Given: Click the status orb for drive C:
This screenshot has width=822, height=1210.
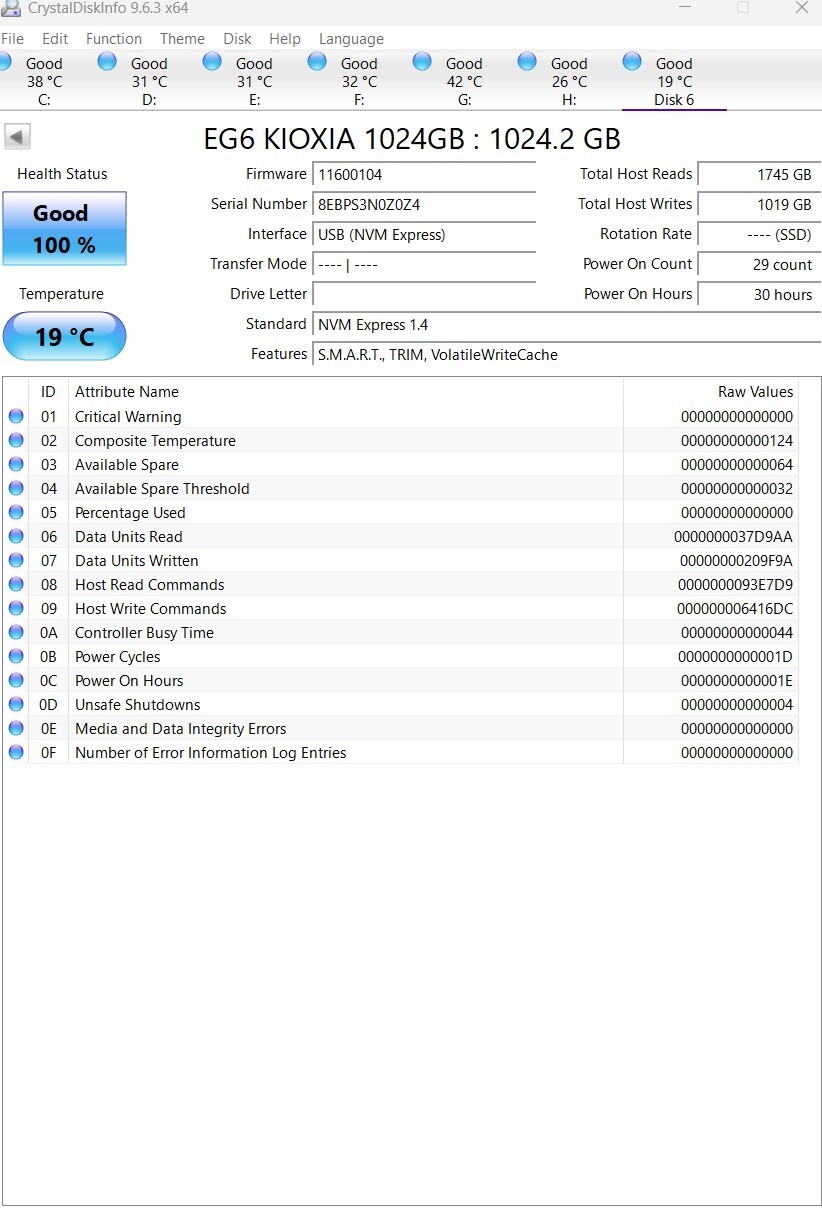Looking at the screenshot, I should [5, 62].
